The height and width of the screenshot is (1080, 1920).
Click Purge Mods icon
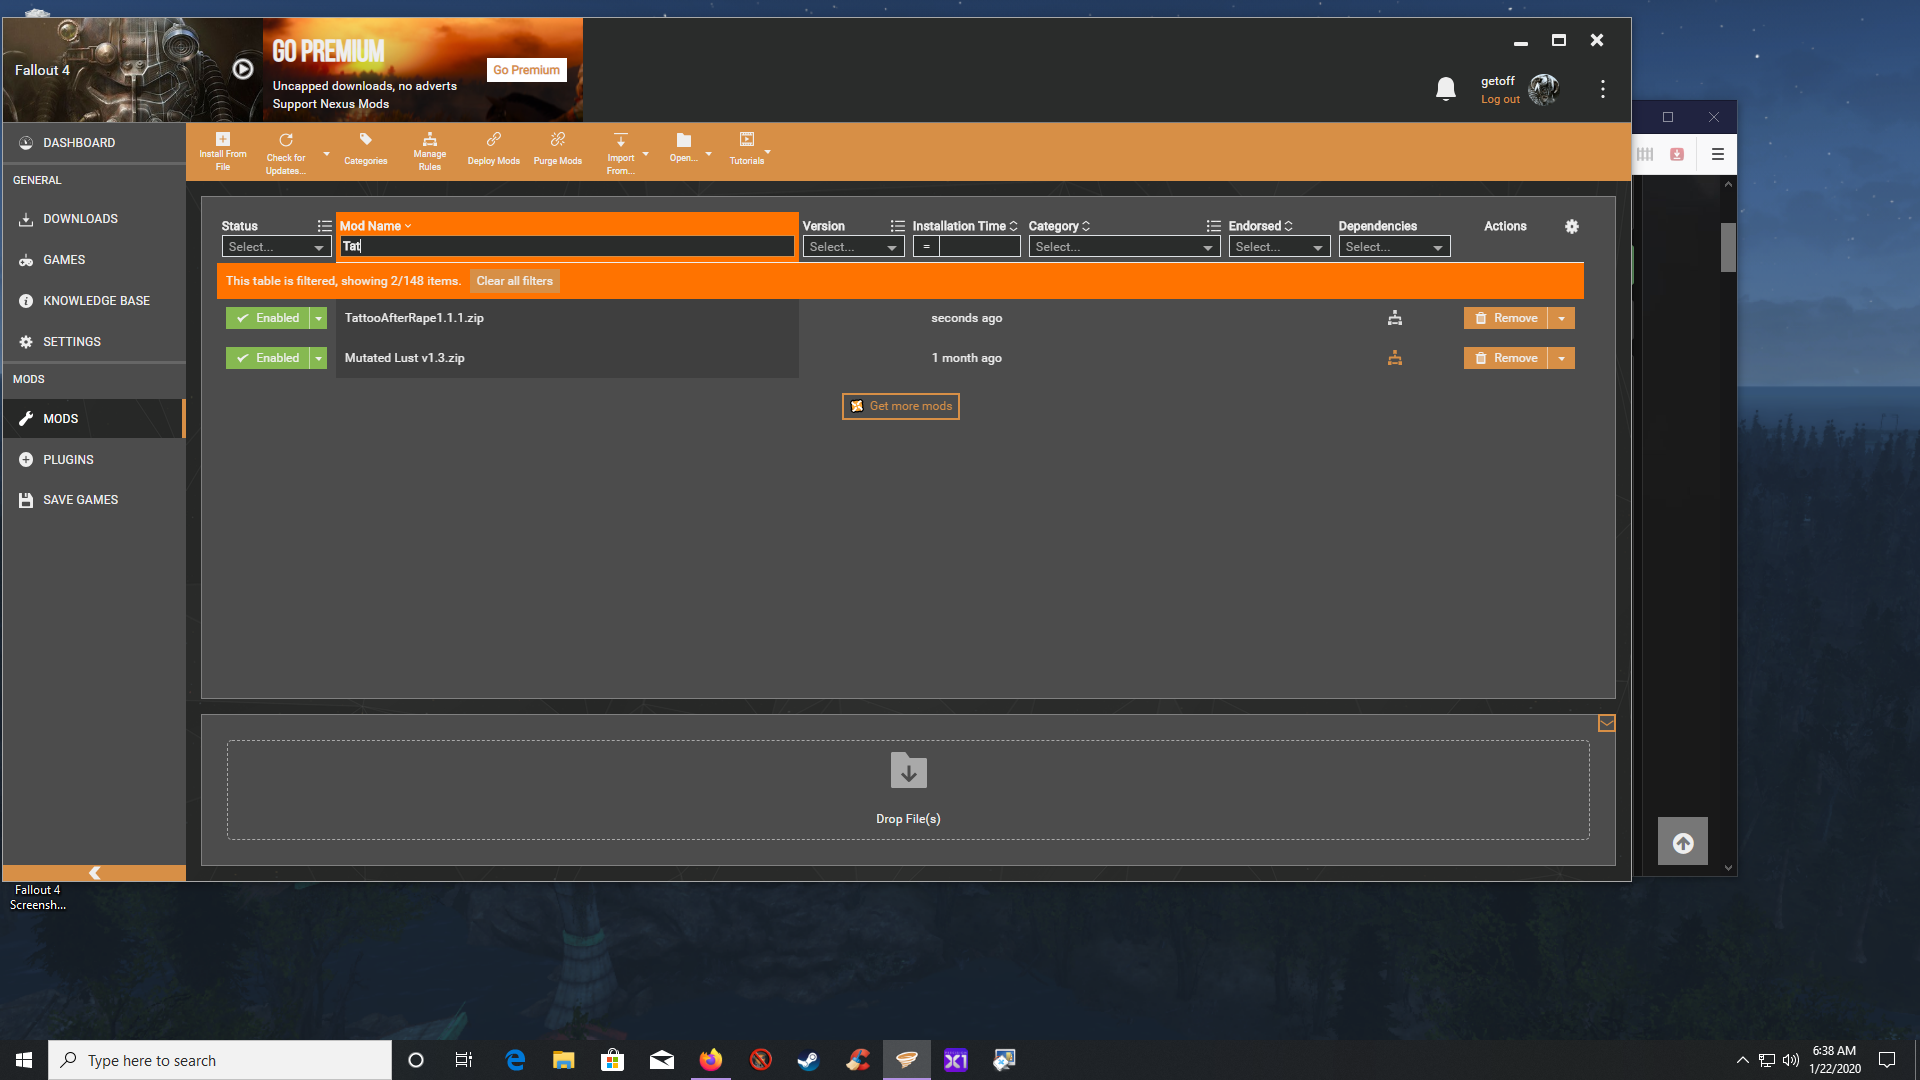(557, 150)
